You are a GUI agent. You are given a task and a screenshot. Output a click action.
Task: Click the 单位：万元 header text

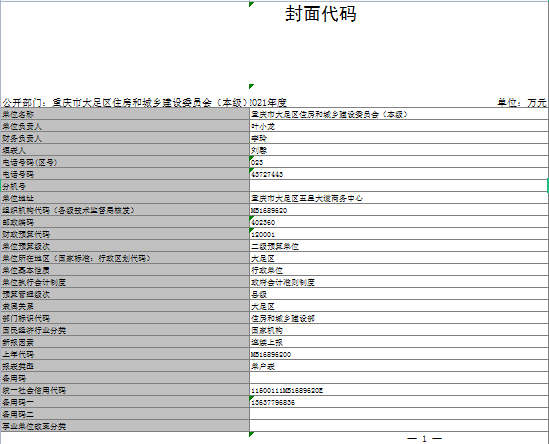pyautogui.click(x=522, y=103)
